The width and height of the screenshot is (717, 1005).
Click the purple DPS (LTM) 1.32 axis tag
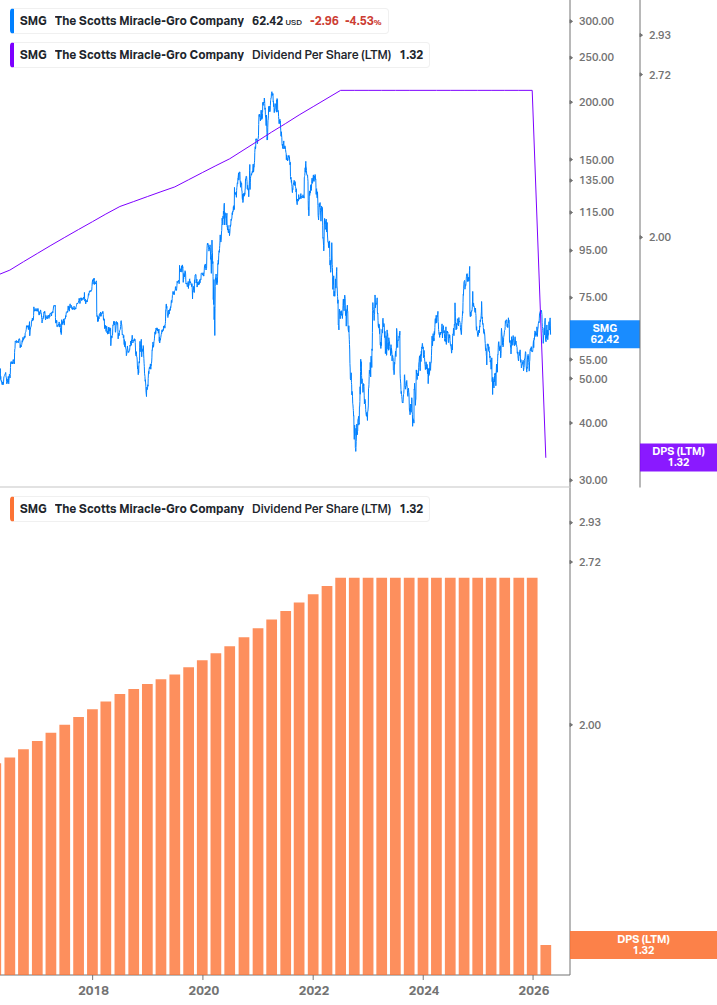[679, 457]
